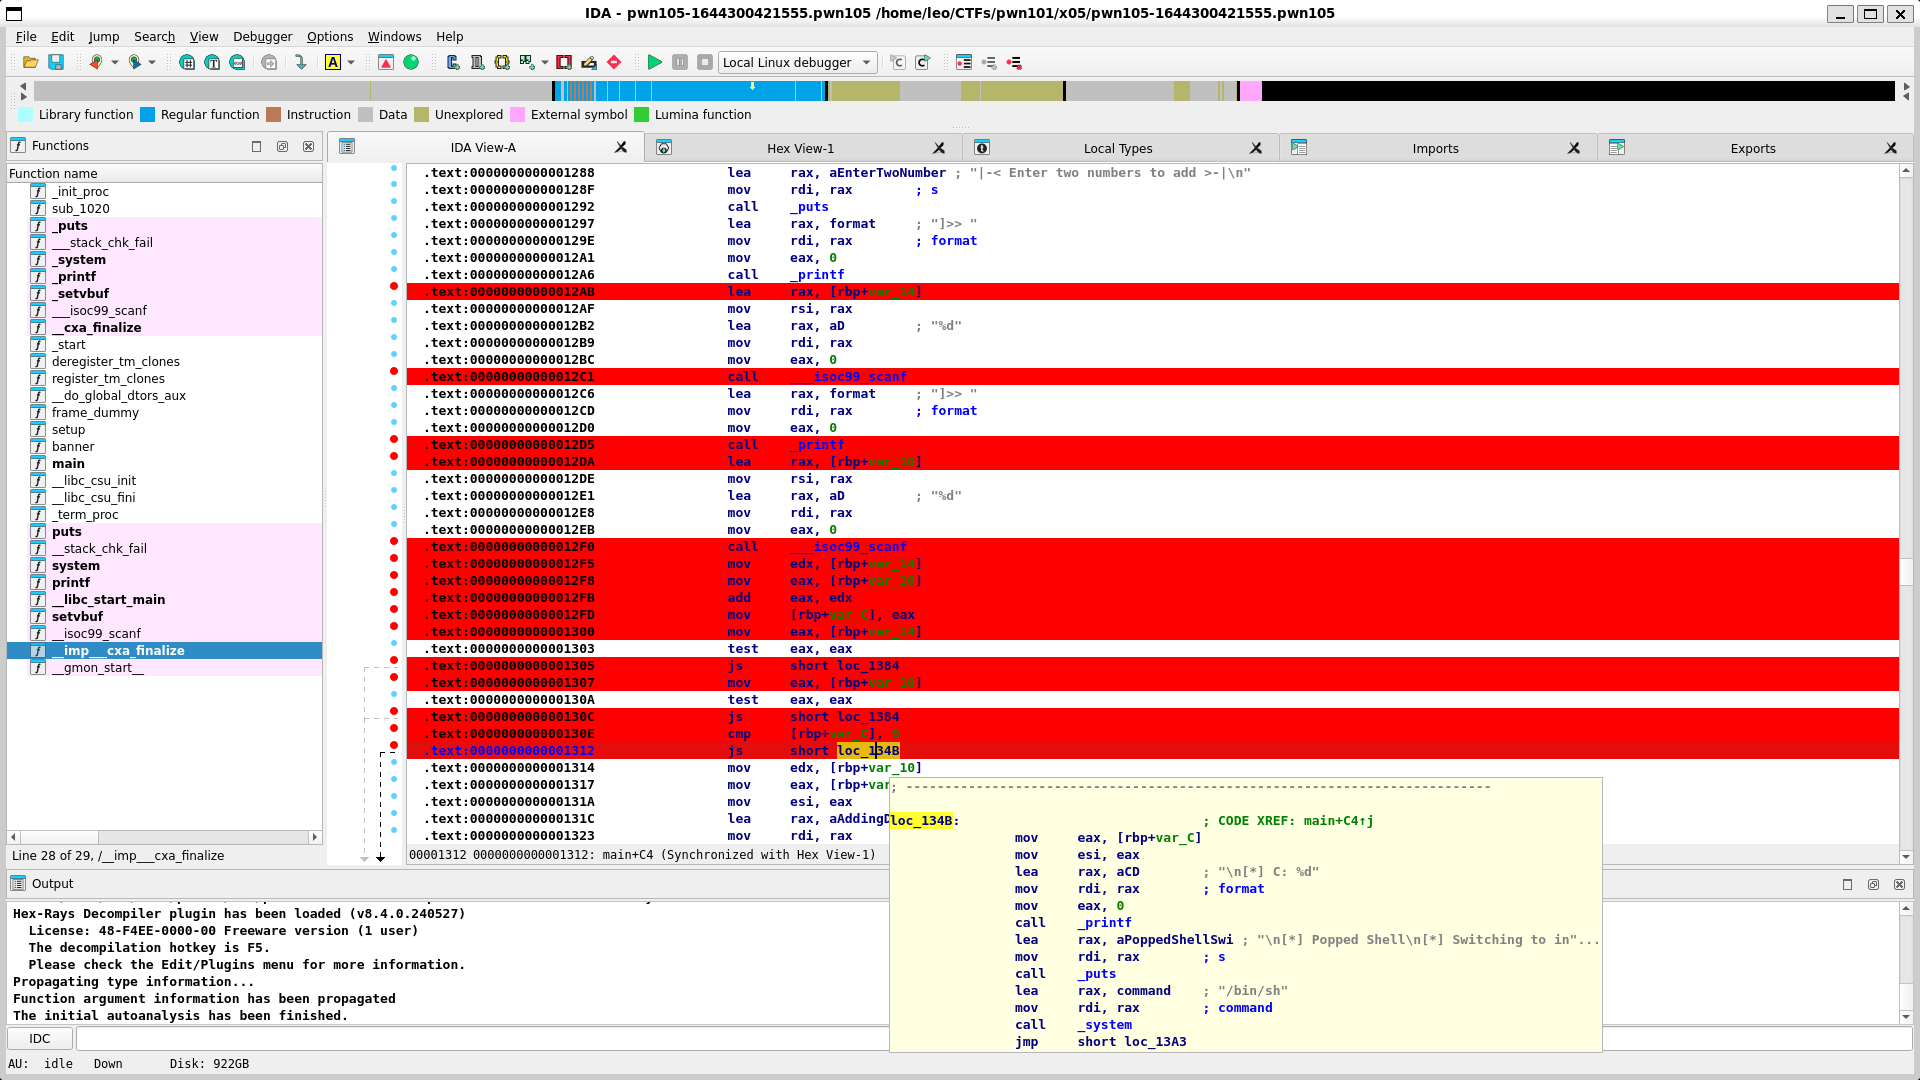Switch to the Local Types tab
This screenshot has height=1080, width=1920.
[x=1117, y=148]
